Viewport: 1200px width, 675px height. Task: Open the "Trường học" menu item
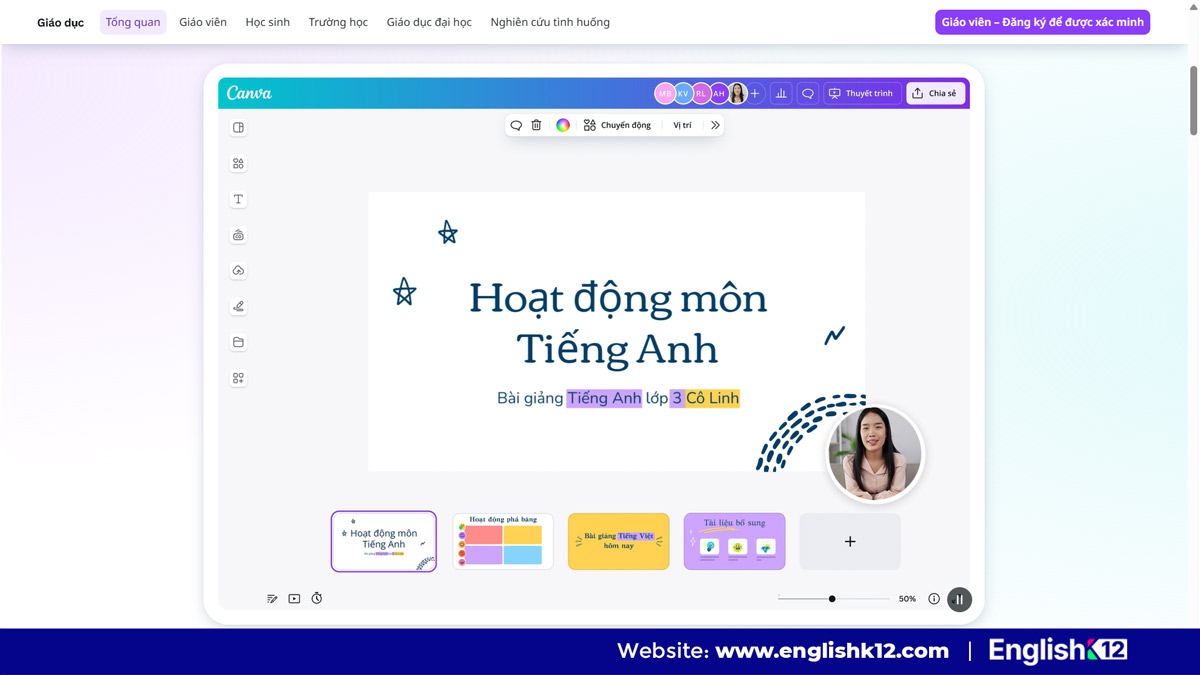(338, 21)
